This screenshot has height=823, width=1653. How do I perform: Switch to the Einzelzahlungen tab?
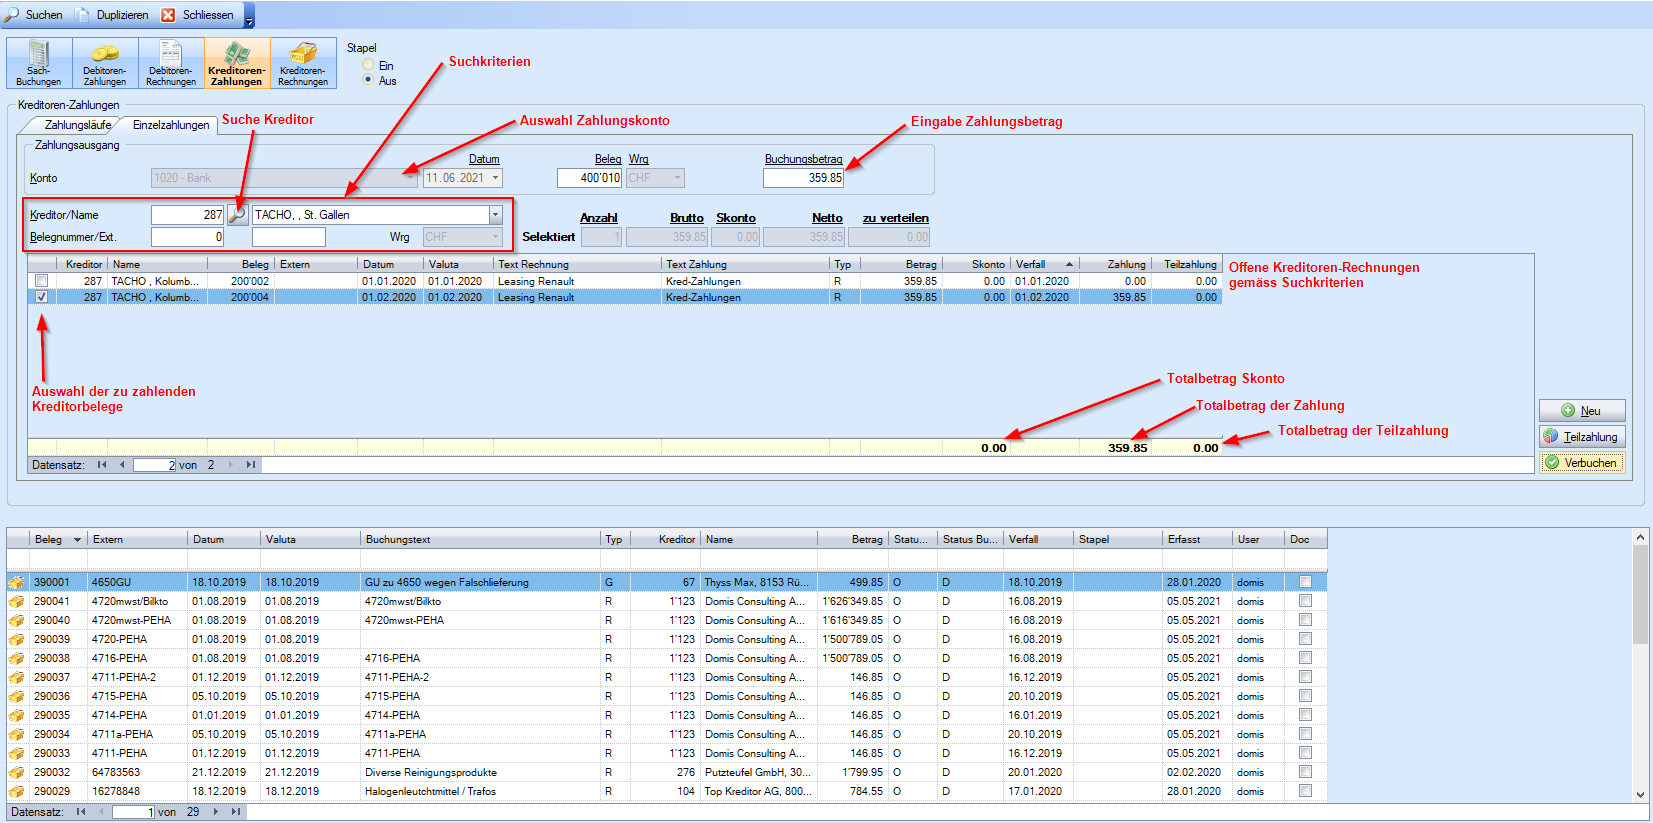pos(171,125)
